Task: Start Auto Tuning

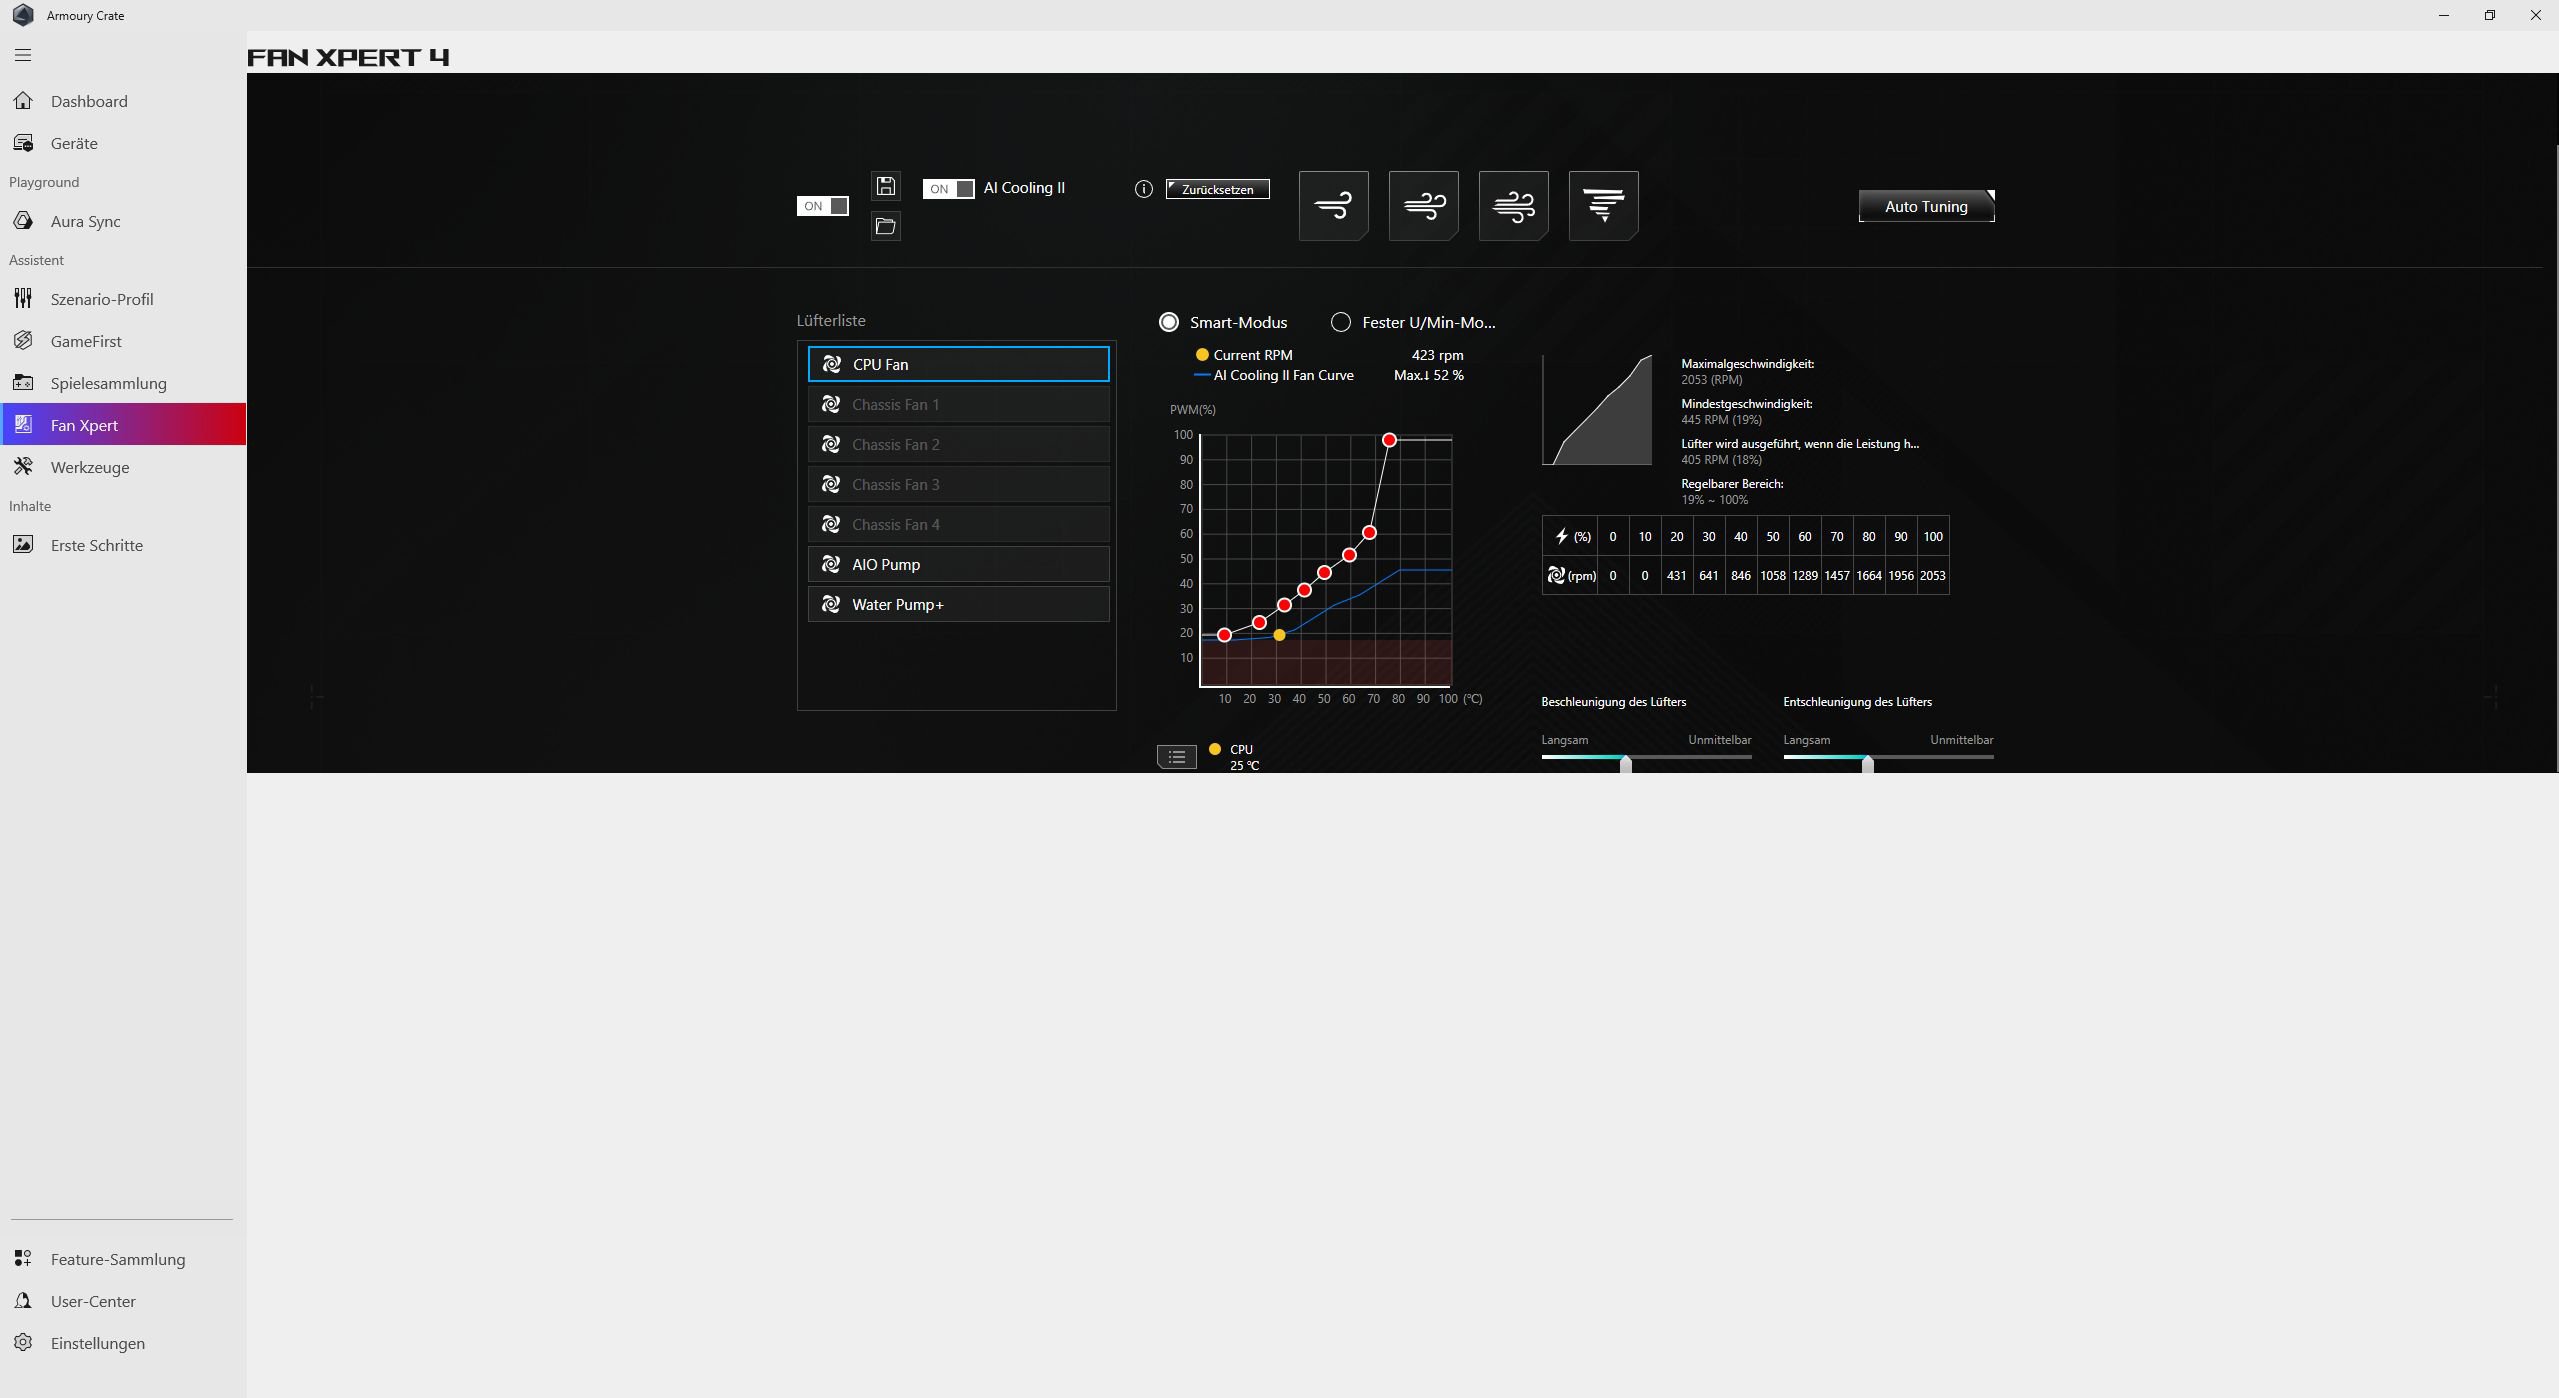Action: tap(1924, 205)
